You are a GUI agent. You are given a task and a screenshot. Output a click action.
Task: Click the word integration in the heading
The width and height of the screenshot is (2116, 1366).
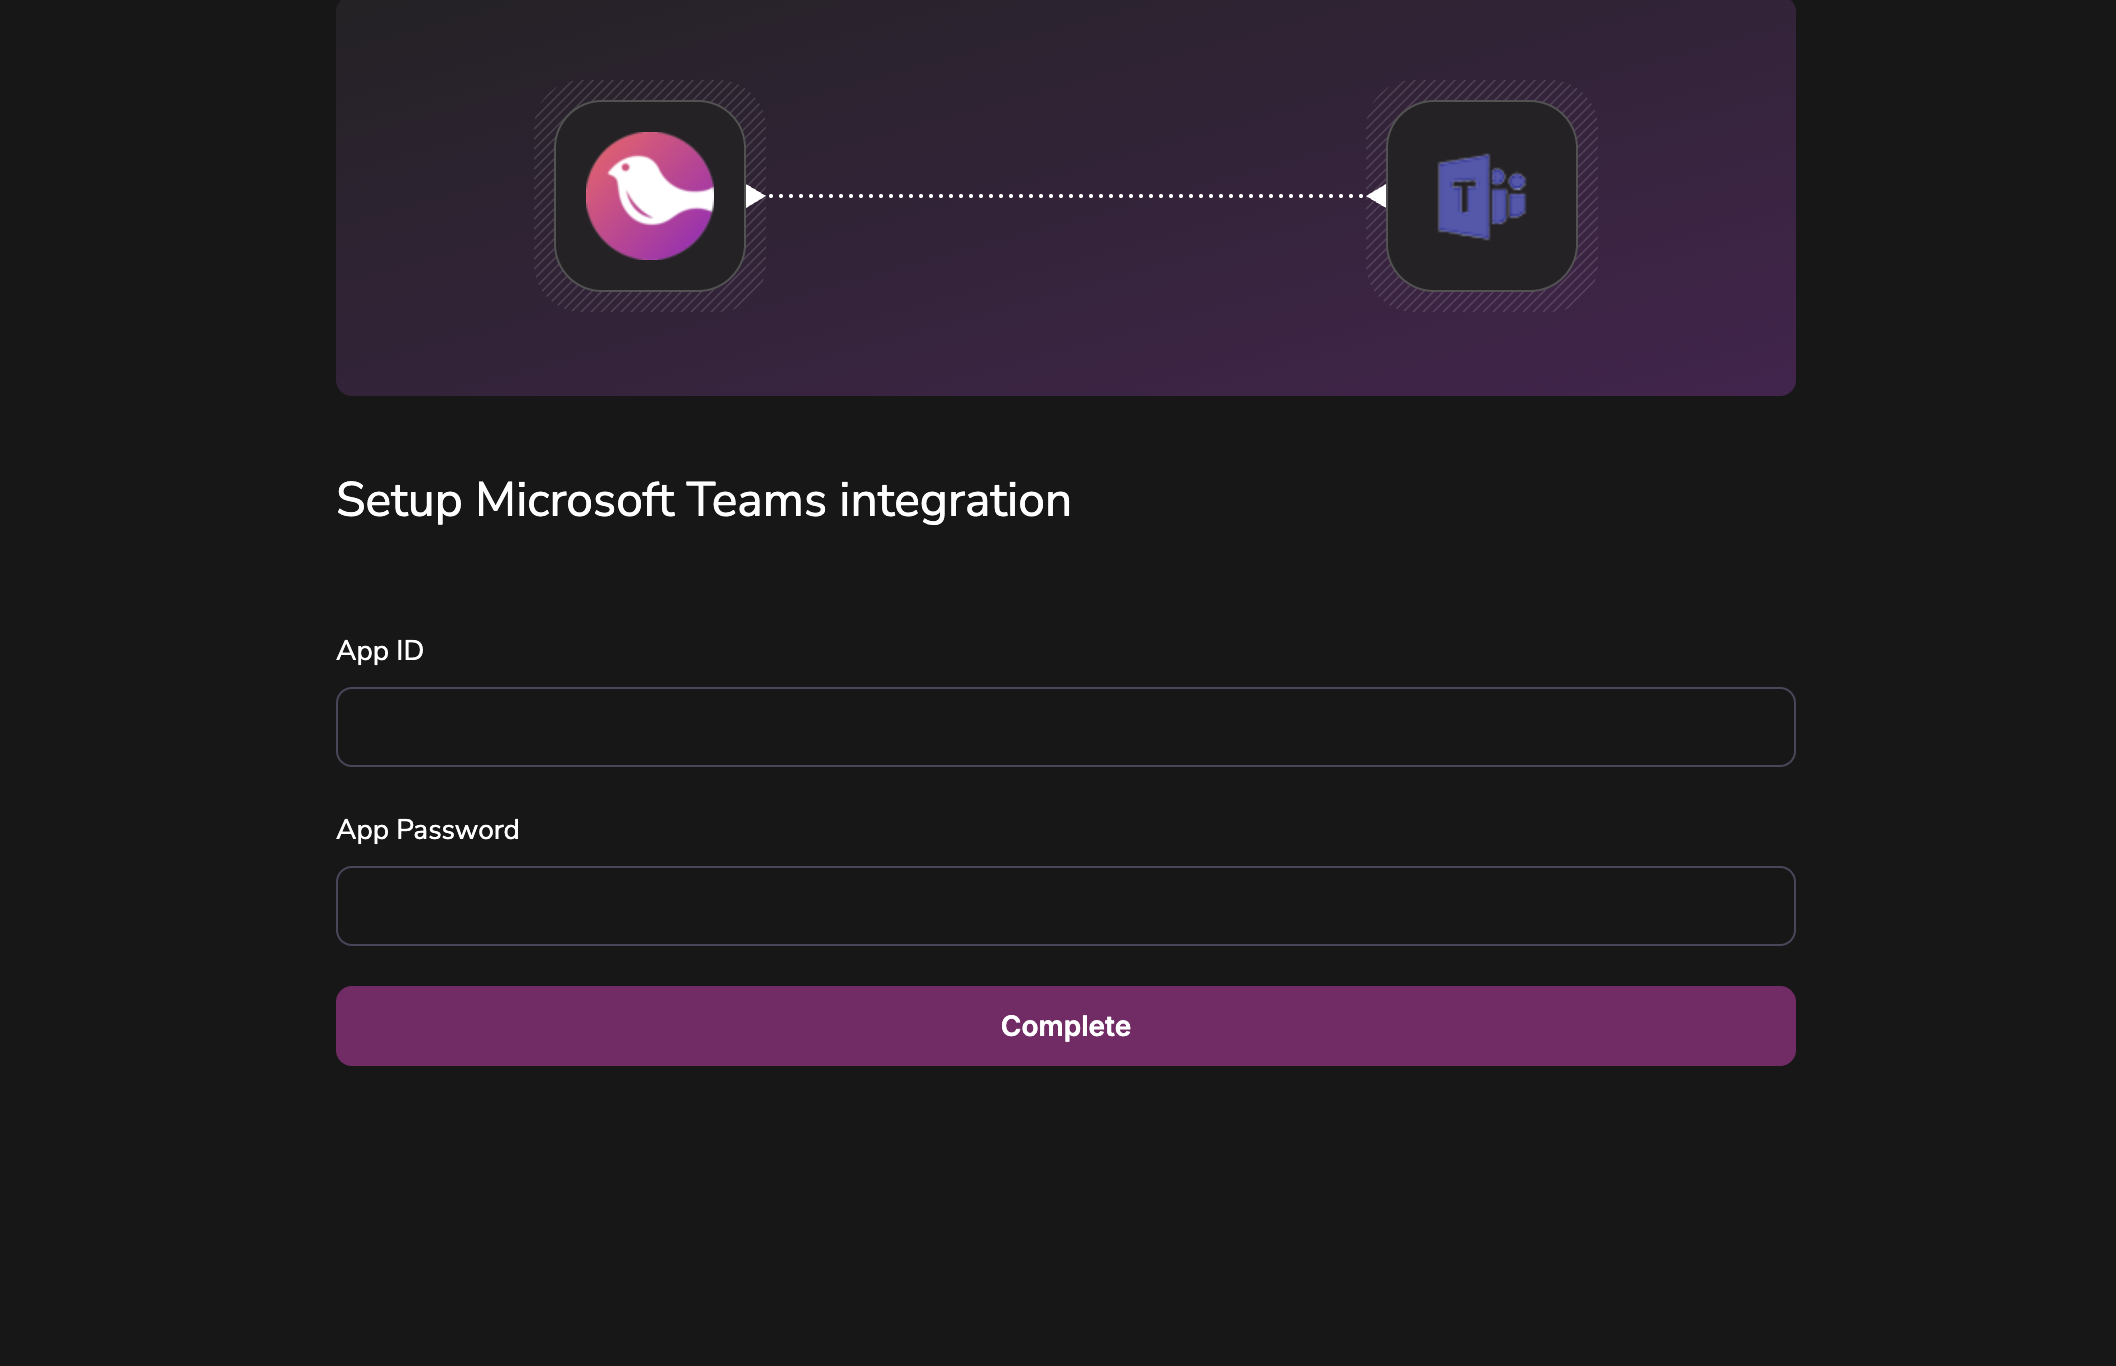point(955,500)
